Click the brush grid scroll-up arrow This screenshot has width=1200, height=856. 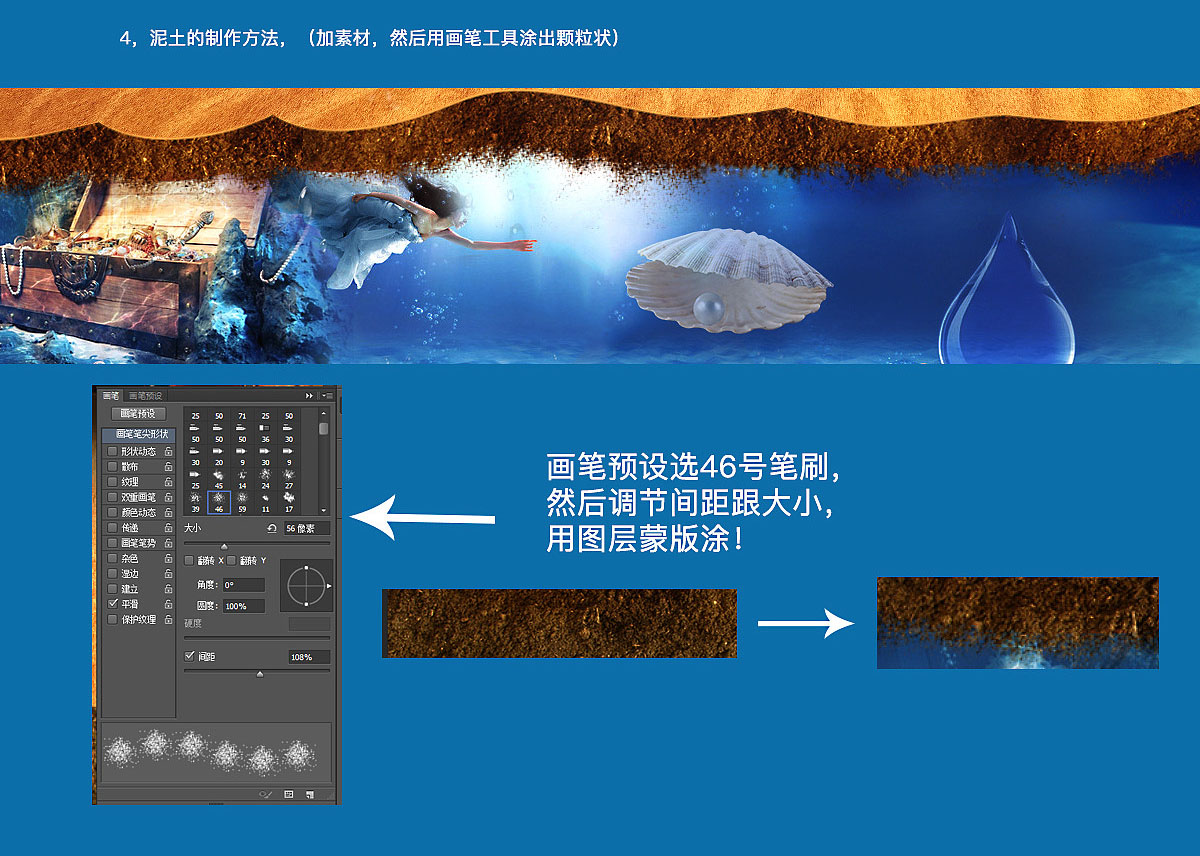pyautogui.click(x=323, y=413)
